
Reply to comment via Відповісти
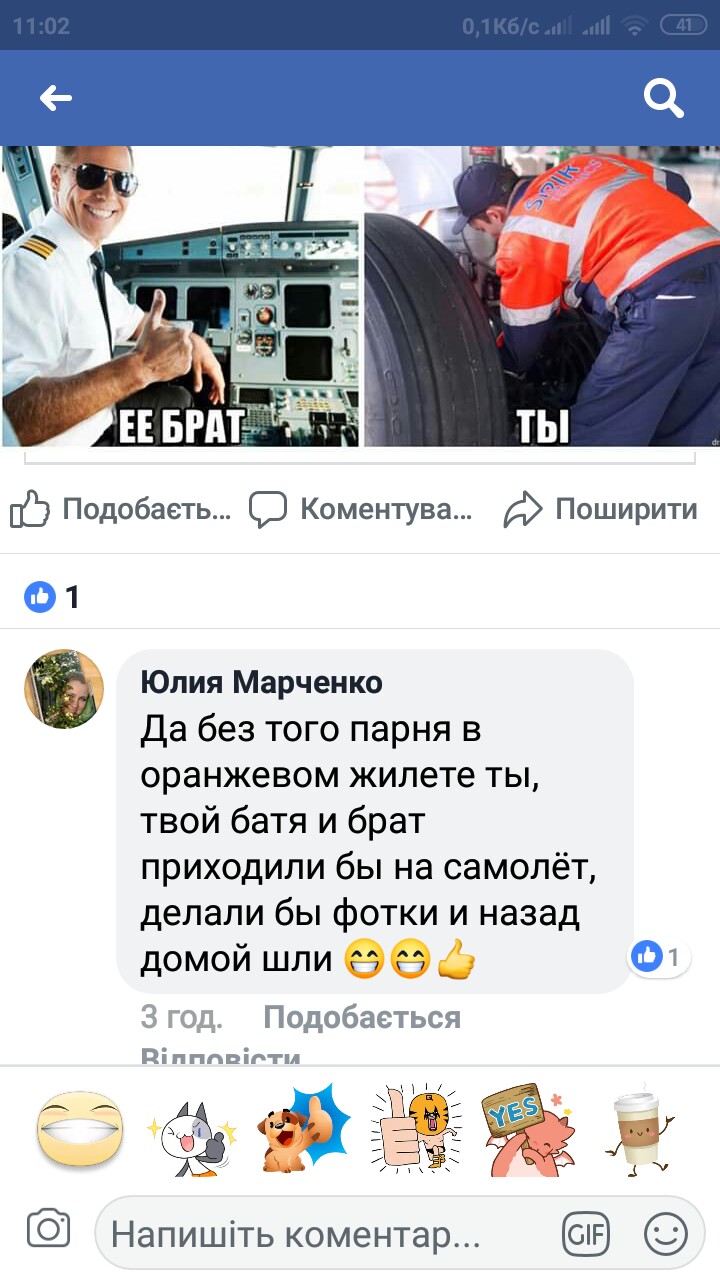(x=221, y=1058)
